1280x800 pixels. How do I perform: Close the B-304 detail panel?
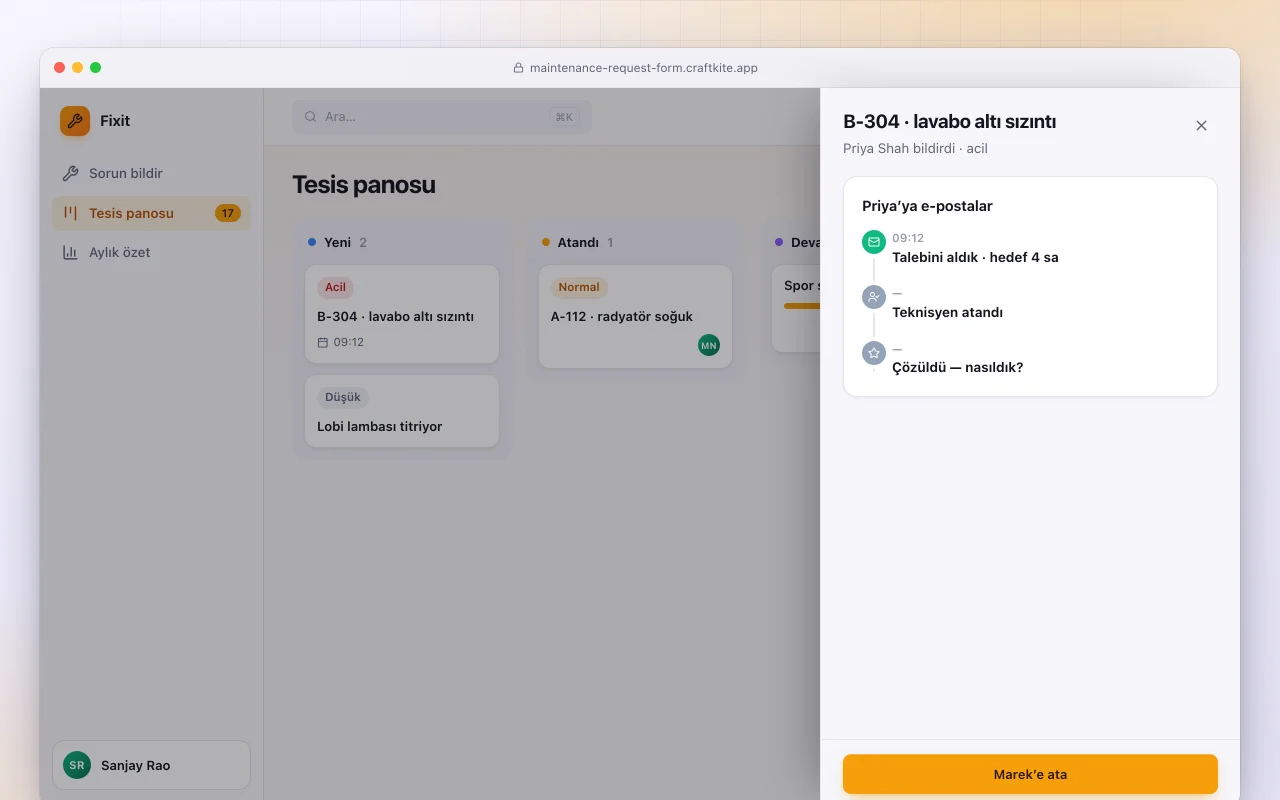coord(1201,125)
